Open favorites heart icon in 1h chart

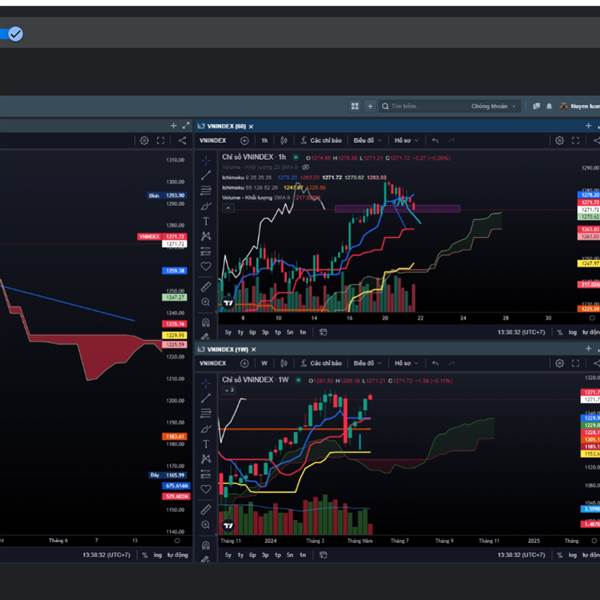click(206, 266)
